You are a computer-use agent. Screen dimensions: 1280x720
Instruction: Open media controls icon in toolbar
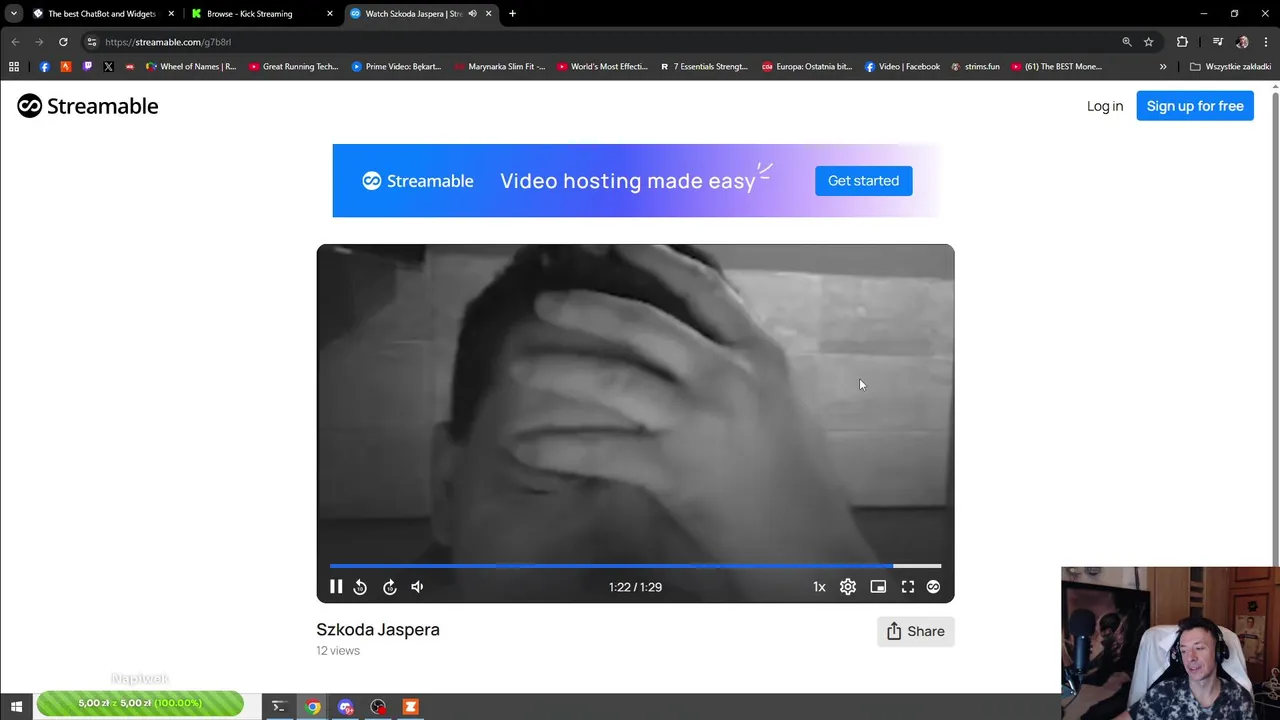click(x=1217, y=42)
